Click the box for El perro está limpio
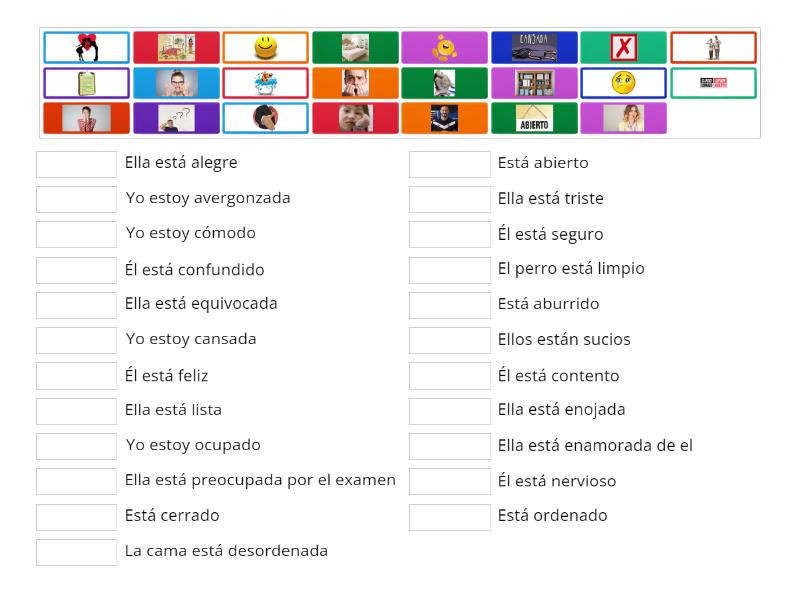Screen dimensions: 800x600 tap(449, 270)
